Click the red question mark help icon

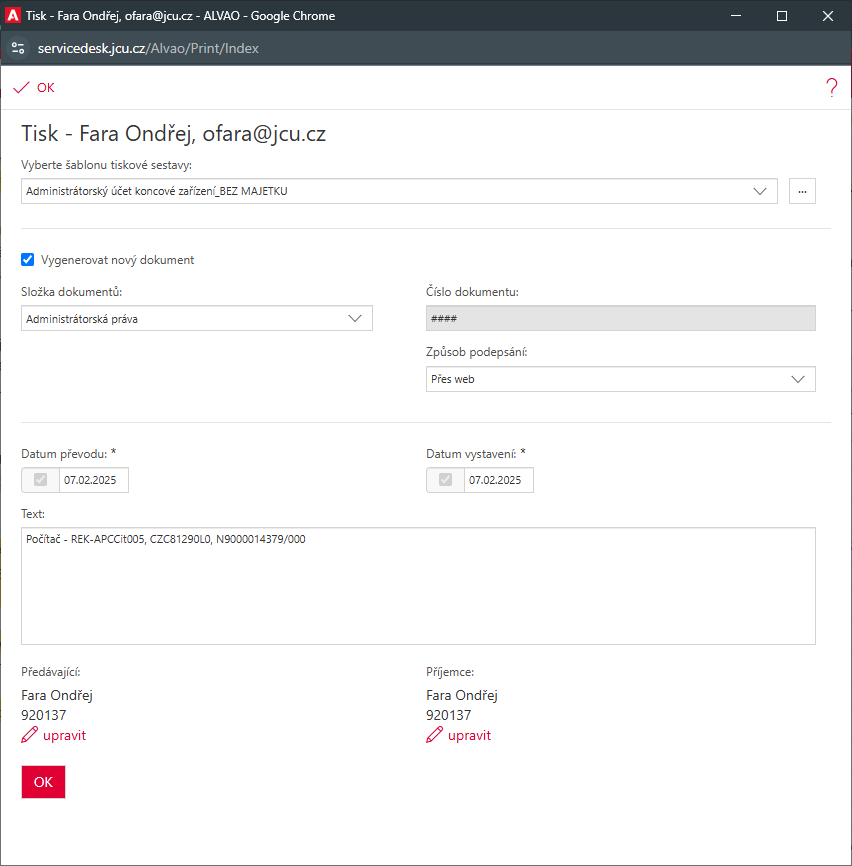click(x=831, y=88)
